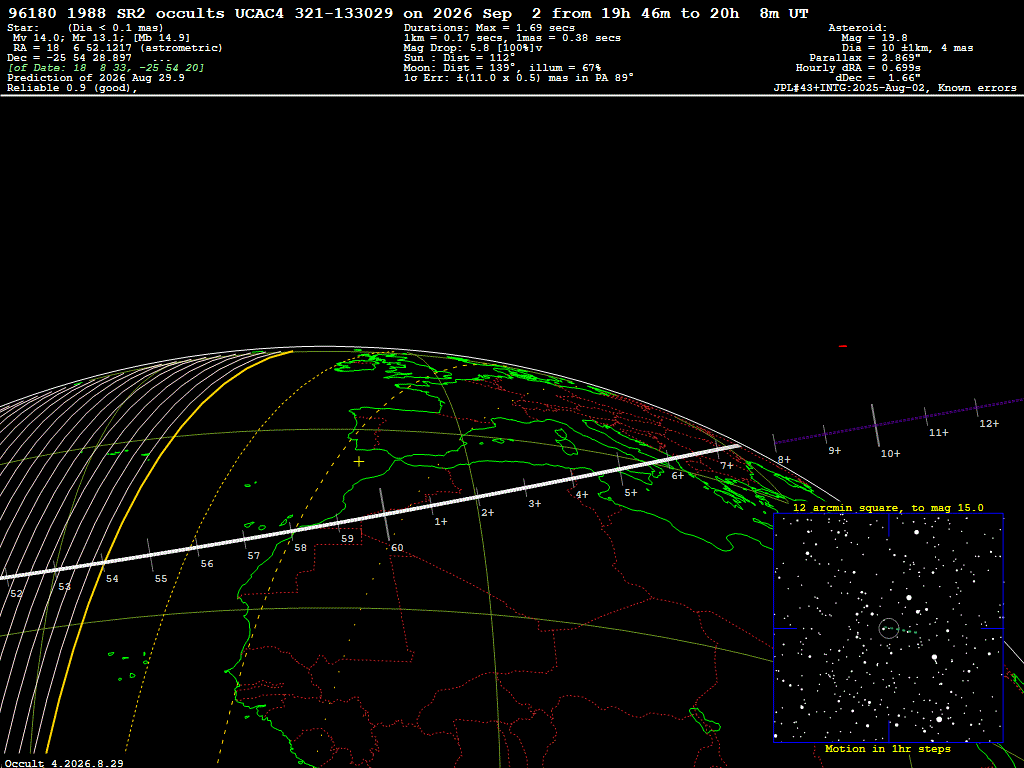Viewport: 1024px width, 768px height.
Task: Click the 10+ tick on purple path
Action: (x=890, y=453)
